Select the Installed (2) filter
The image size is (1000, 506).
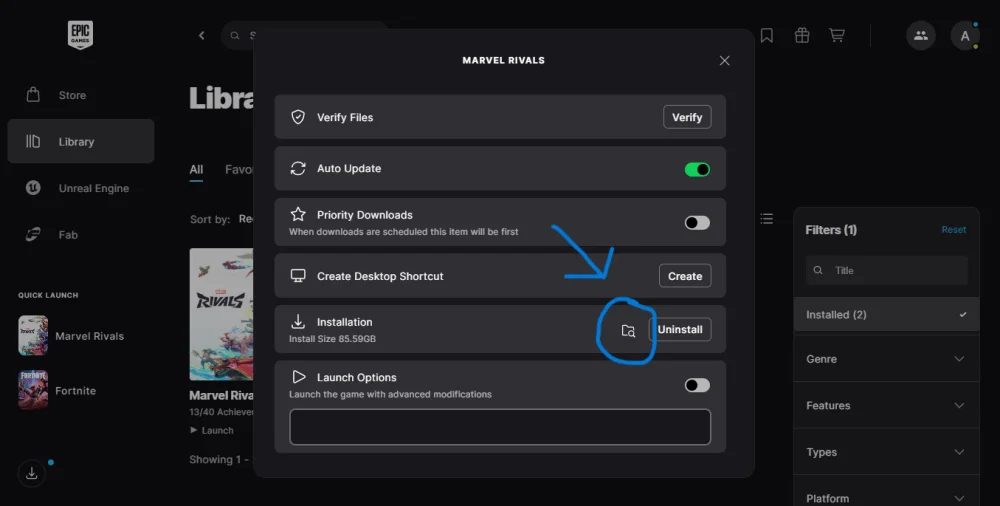886,315
